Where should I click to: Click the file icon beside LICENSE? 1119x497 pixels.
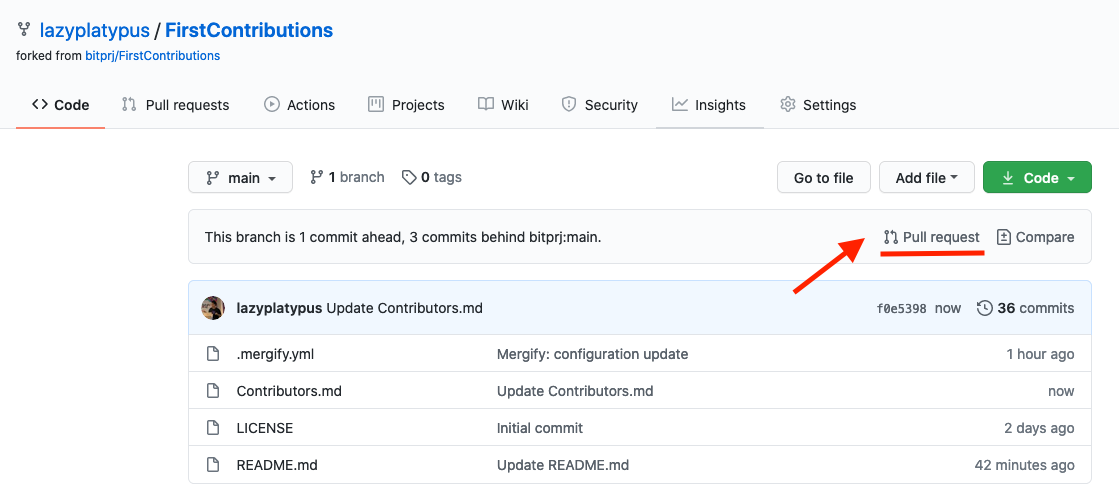coord(212,428)
